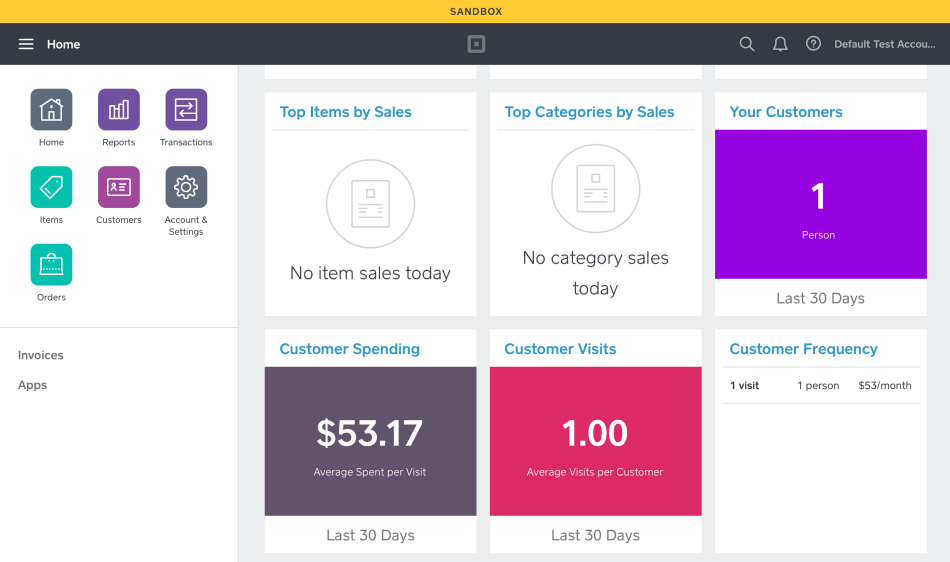This screenshot has height=562, width=950.
Task: Open Account & Settings gear icon
Action: pyautogui.click(x=186, y=187)
